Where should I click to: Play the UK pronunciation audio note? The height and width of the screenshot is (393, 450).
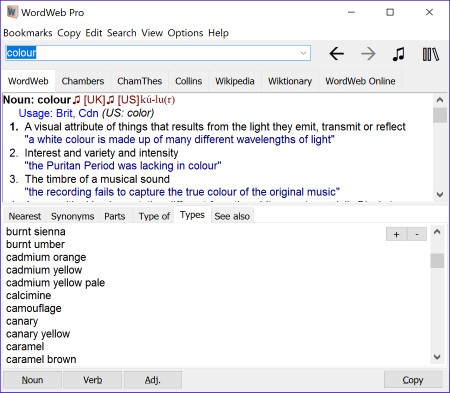tap(77, 99)
